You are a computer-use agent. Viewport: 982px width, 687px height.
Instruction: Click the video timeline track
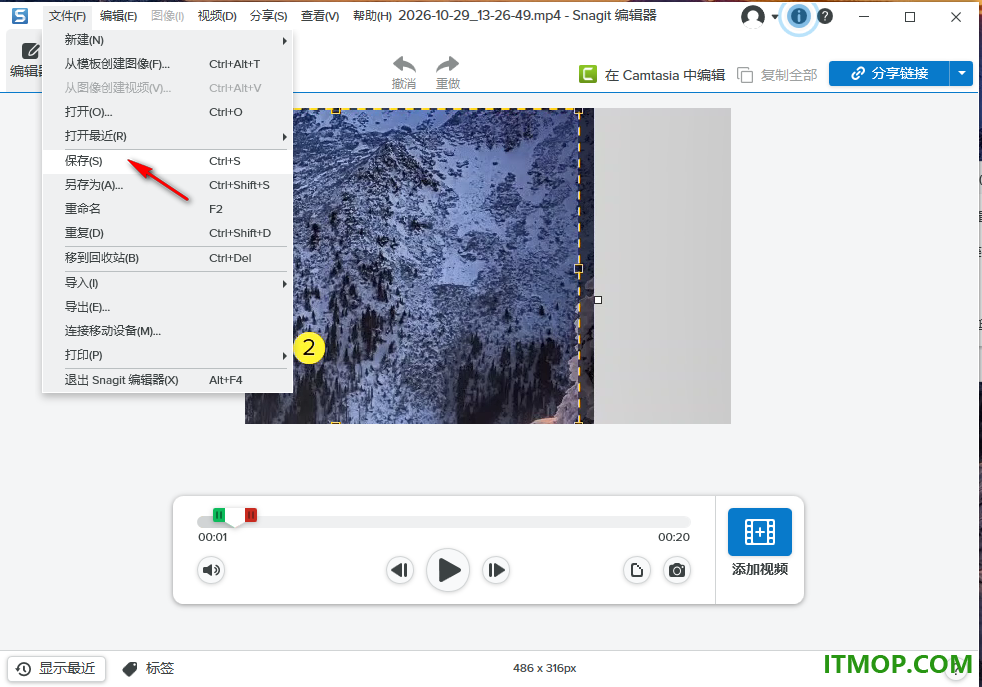point(444,522)
